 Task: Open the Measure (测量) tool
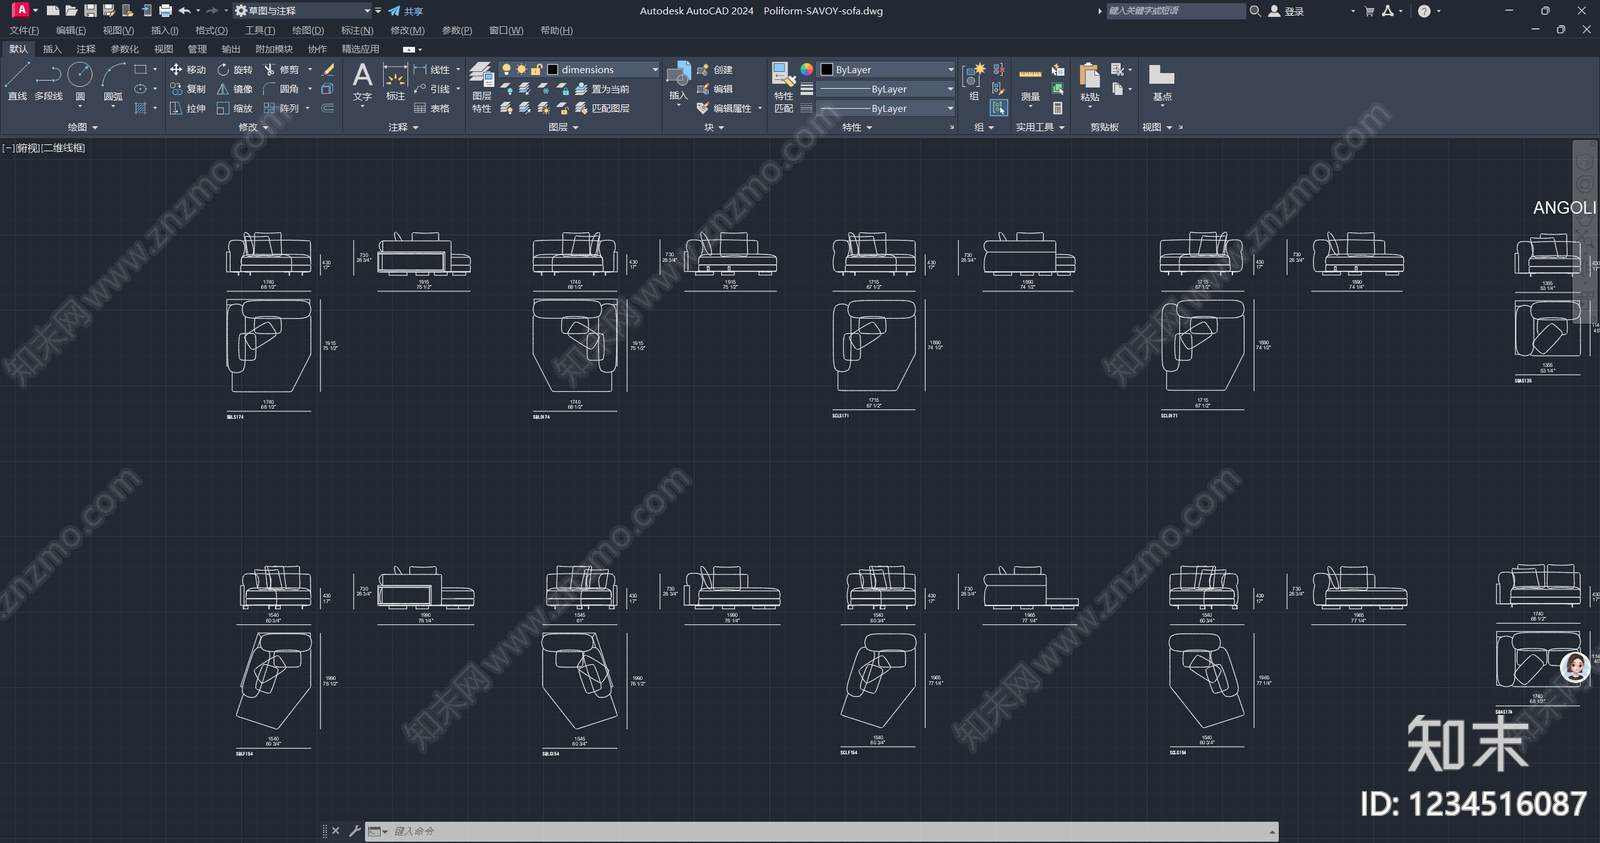[1030, 84]
